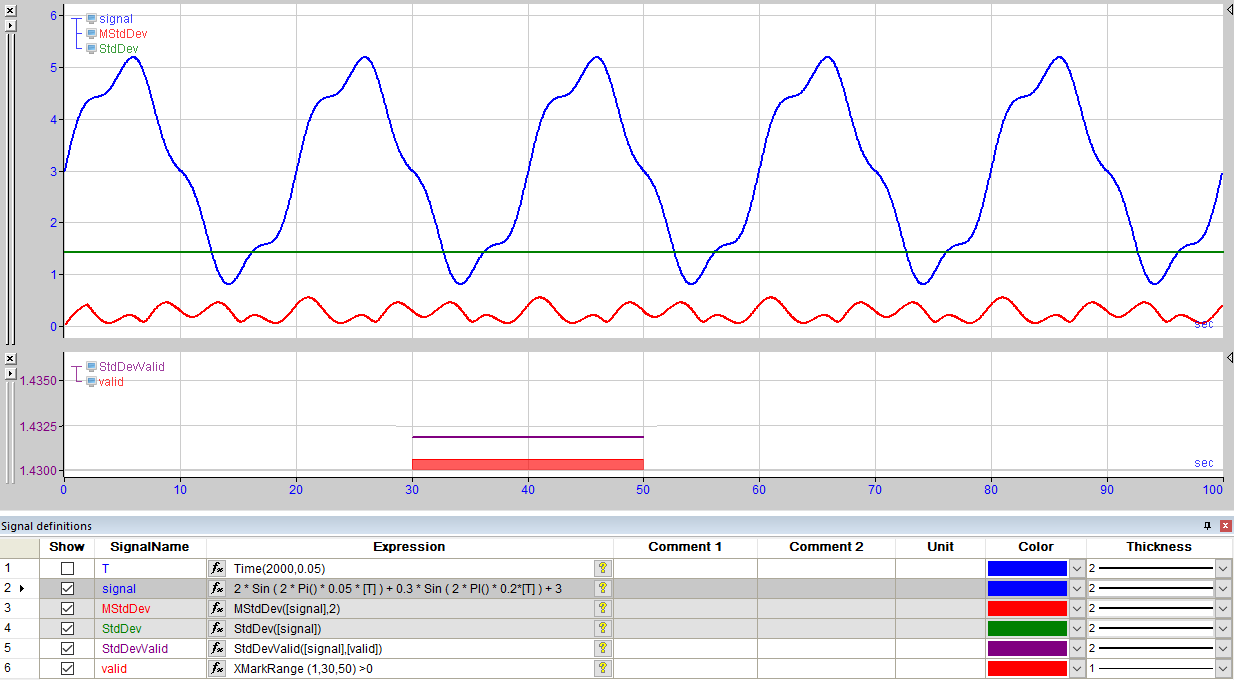Image resolution: width=1234 pixels, height=680 pixels.
Task: Click the signal legend icon in the top graph
Action: pos(91,19)
